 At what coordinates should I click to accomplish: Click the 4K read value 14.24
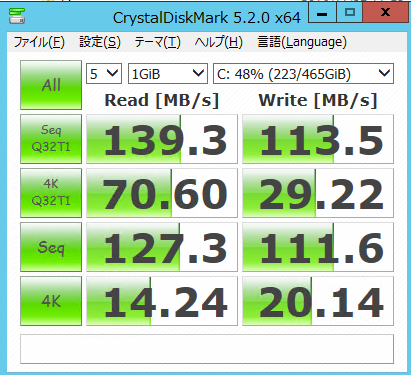[162, 301]
